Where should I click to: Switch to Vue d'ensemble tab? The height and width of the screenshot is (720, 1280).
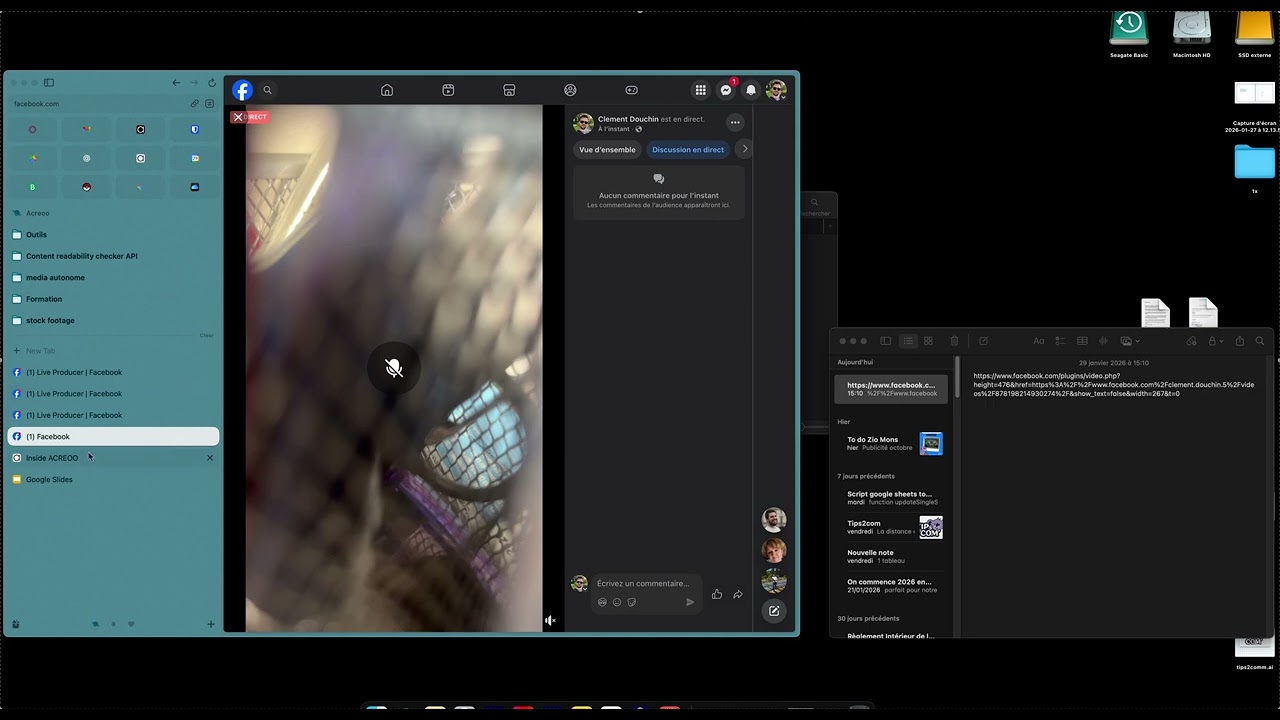click(607, 150)
